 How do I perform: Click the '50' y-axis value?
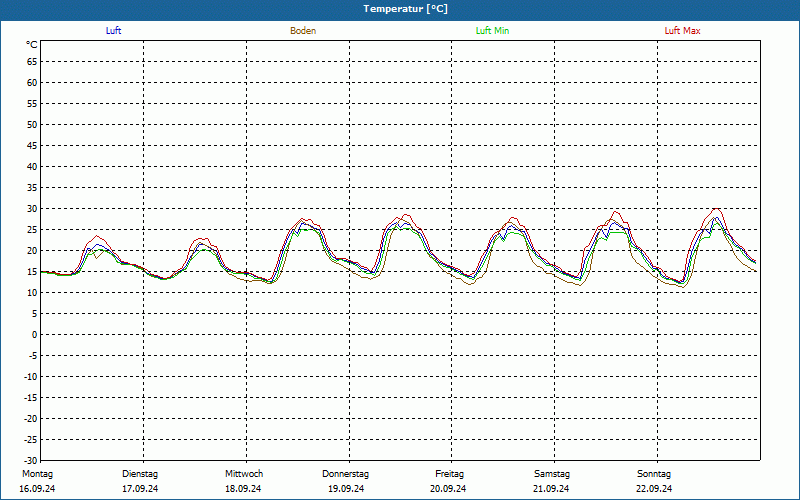pos(32,124)
